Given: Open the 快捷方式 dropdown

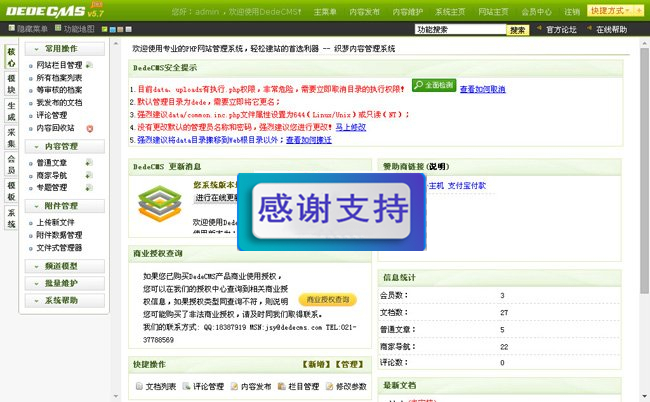Looking at the screenshot, I should click(x=611, y=10).
